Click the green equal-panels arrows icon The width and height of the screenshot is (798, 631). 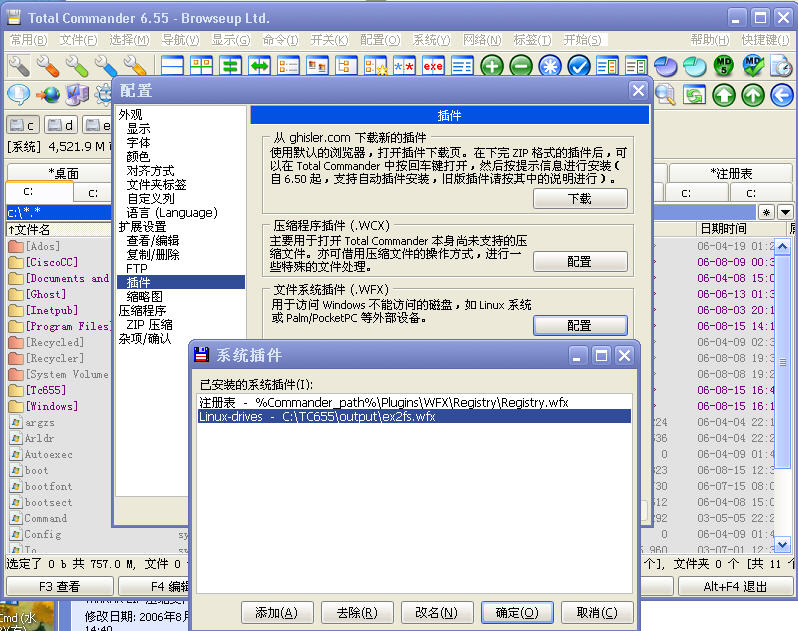(231, 66)
